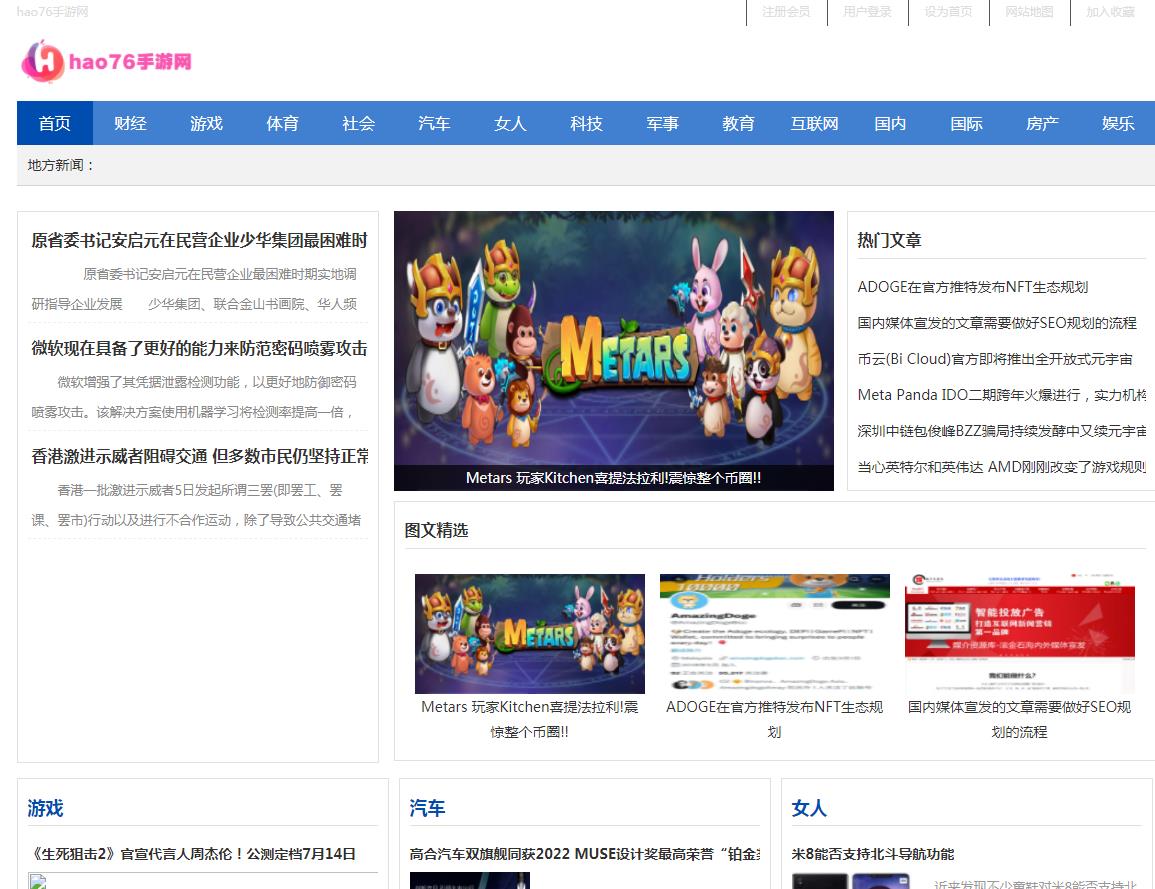Open 图文精选 caption 国内媒体宣发的文章需要做好SEO规划的流程
This screenshot has height=889, width=1155.
(x=1019, y=719)
